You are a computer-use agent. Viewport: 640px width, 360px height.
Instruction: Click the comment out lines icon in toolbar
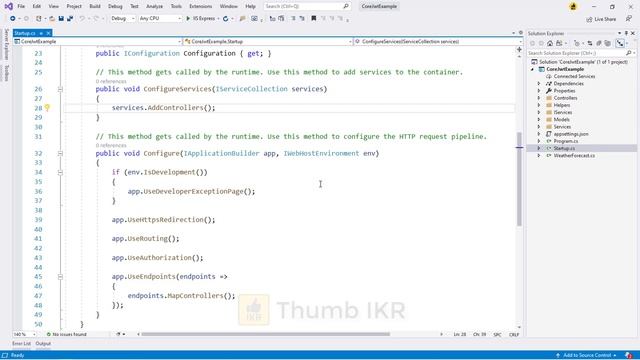(x=293, y=18)
